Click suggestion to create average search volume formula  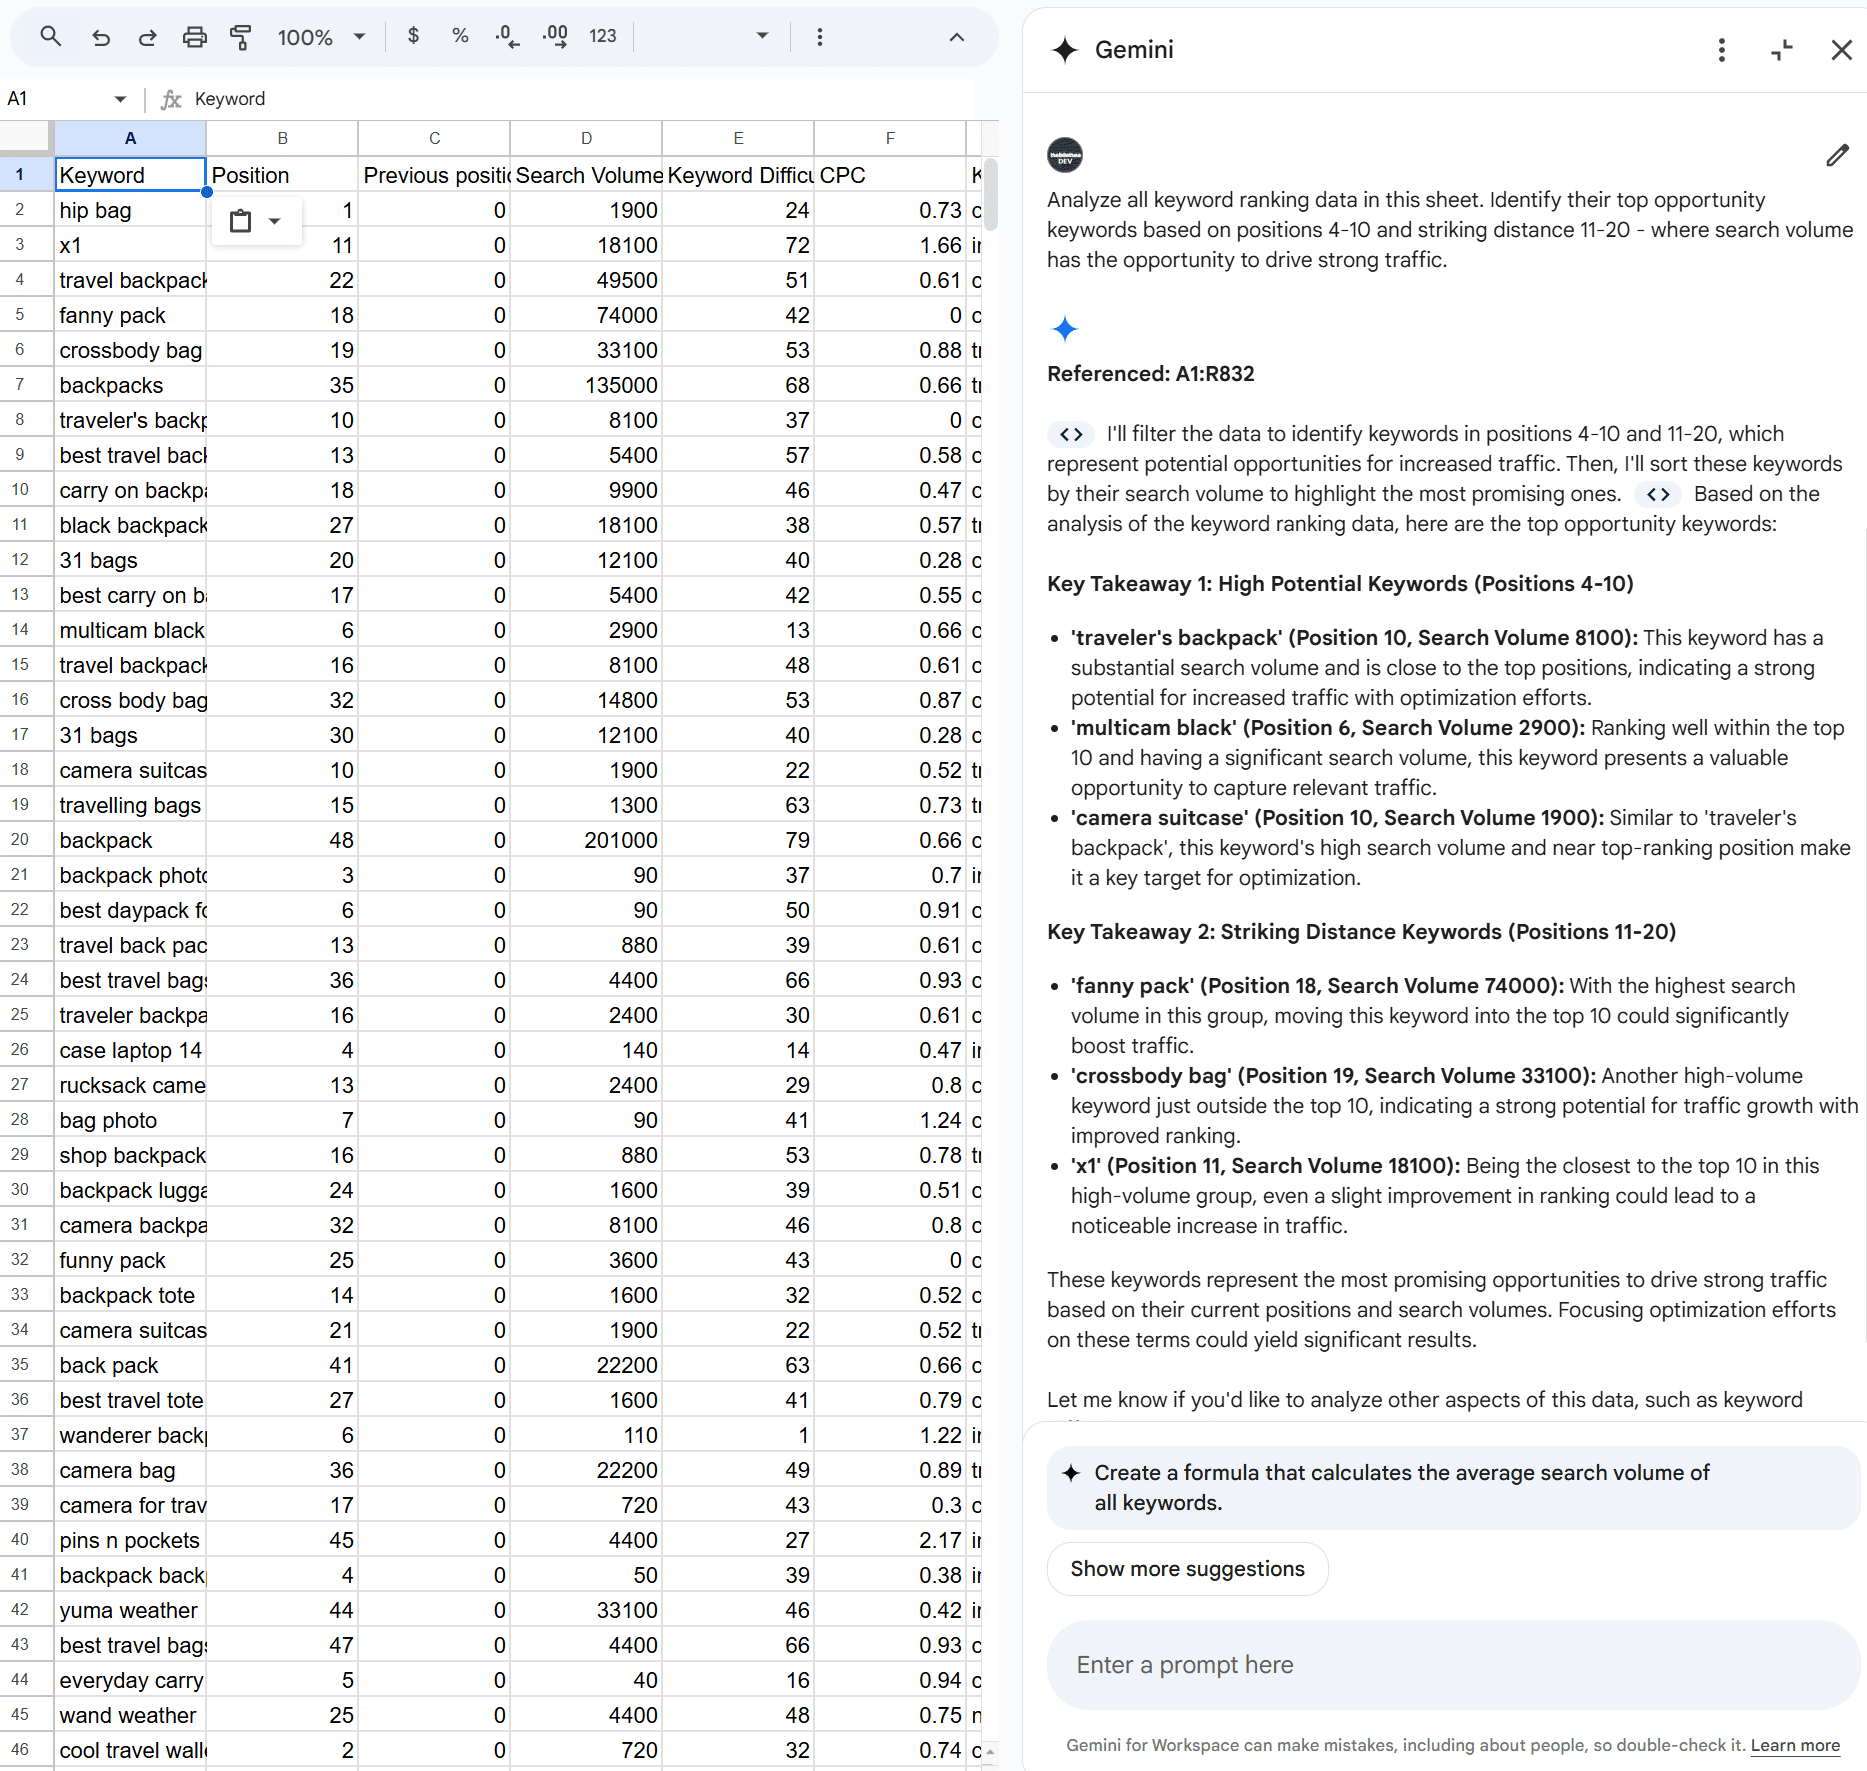(1452, 1488)
